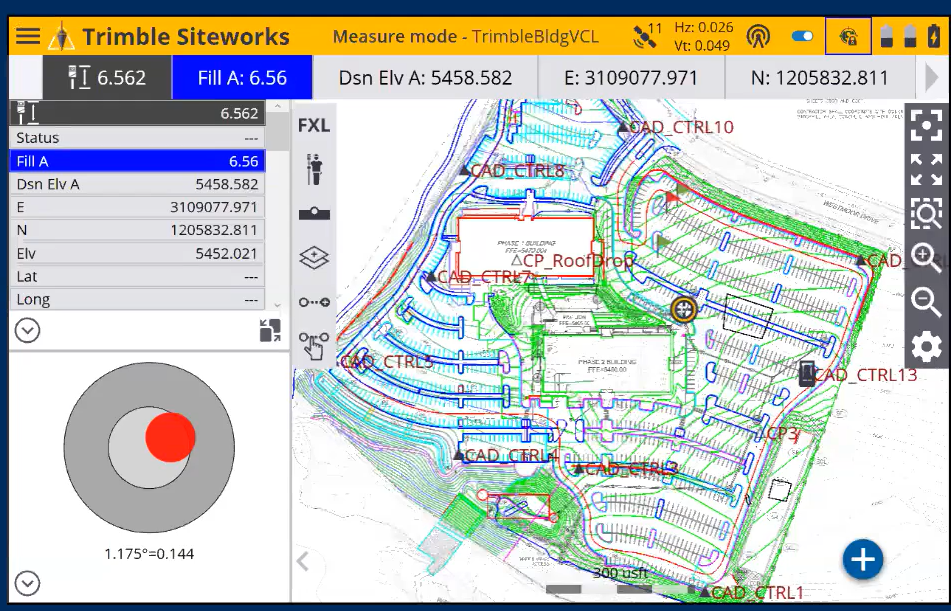Select the CAD_CTRL4 control point
951x611 pixels.
click(506, 455)
